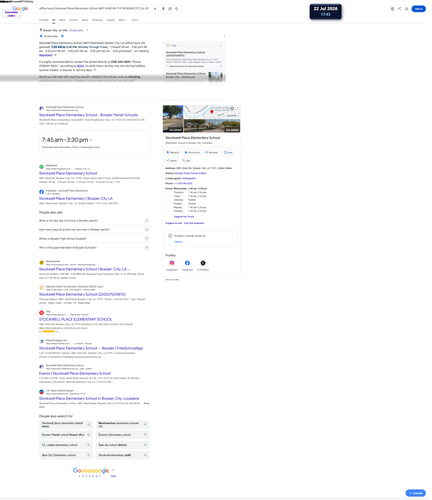
Task: Click the Website button in knowledge panel
Action: coord(173,152)
